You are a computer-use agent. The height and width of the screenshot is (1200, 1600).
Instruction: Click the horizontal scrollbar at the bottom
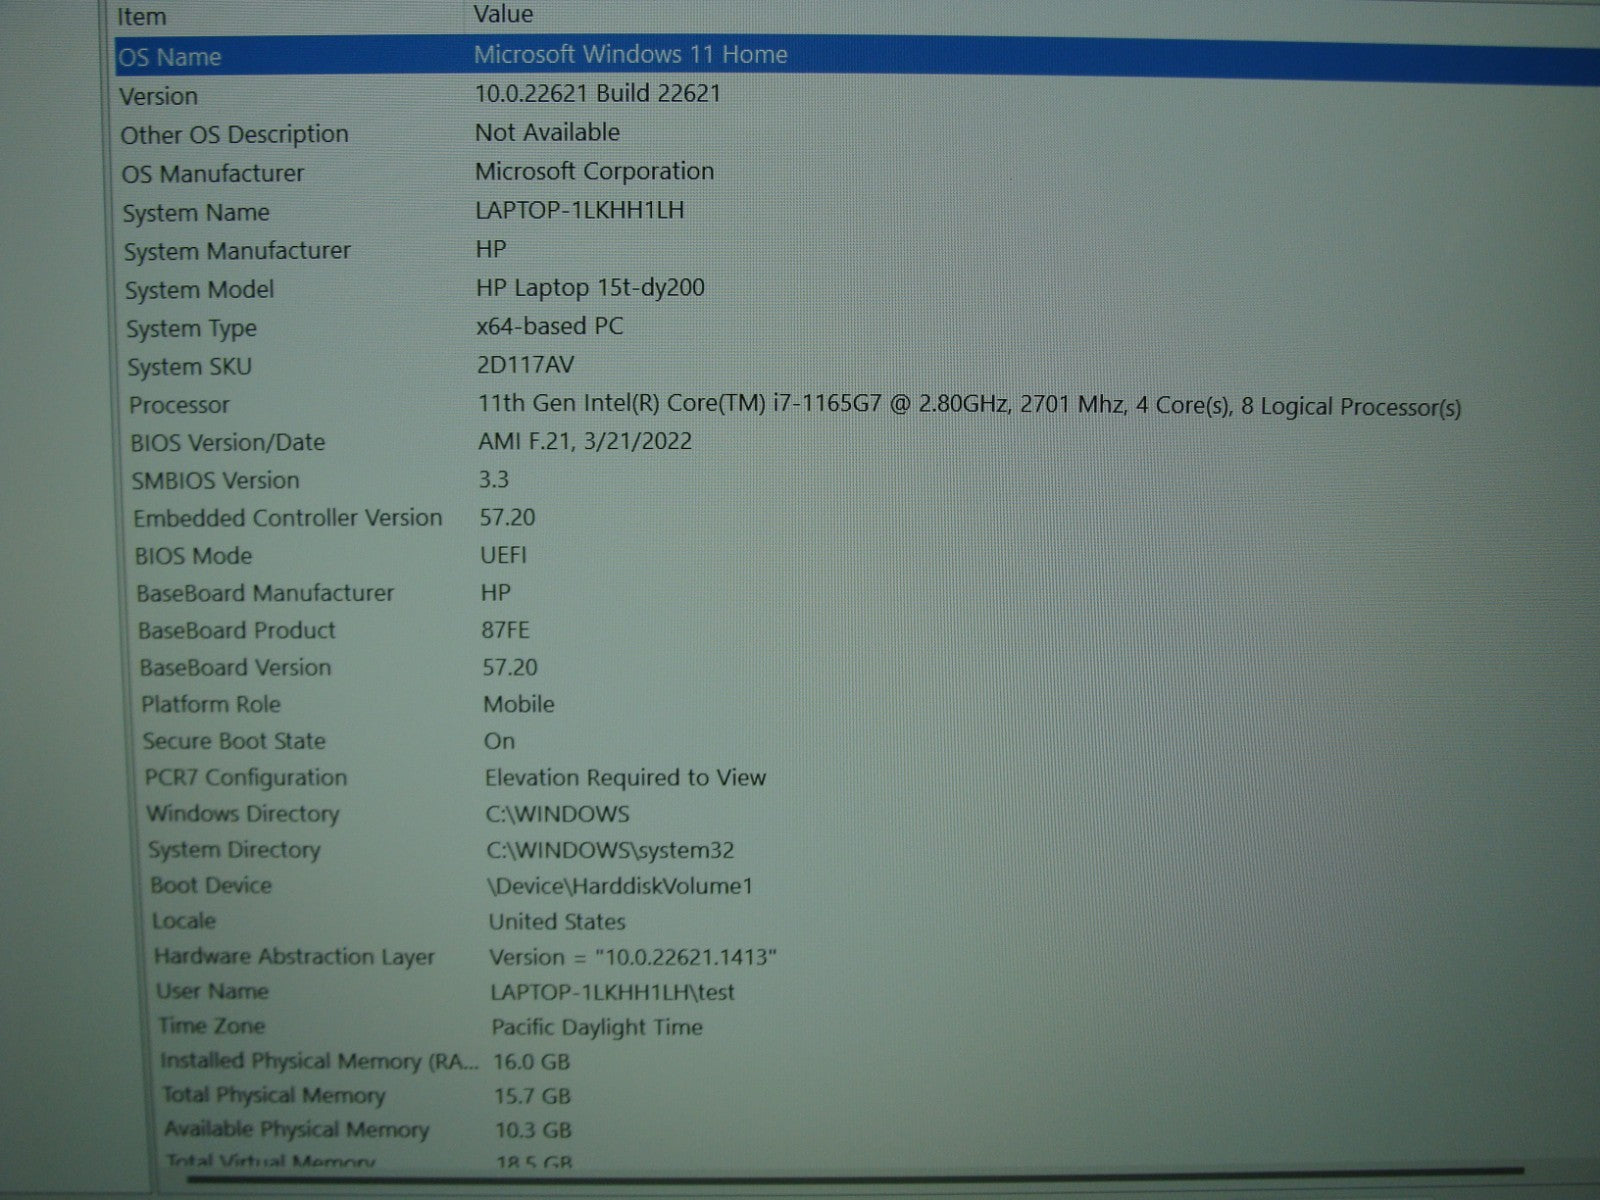click(850, 1174)
